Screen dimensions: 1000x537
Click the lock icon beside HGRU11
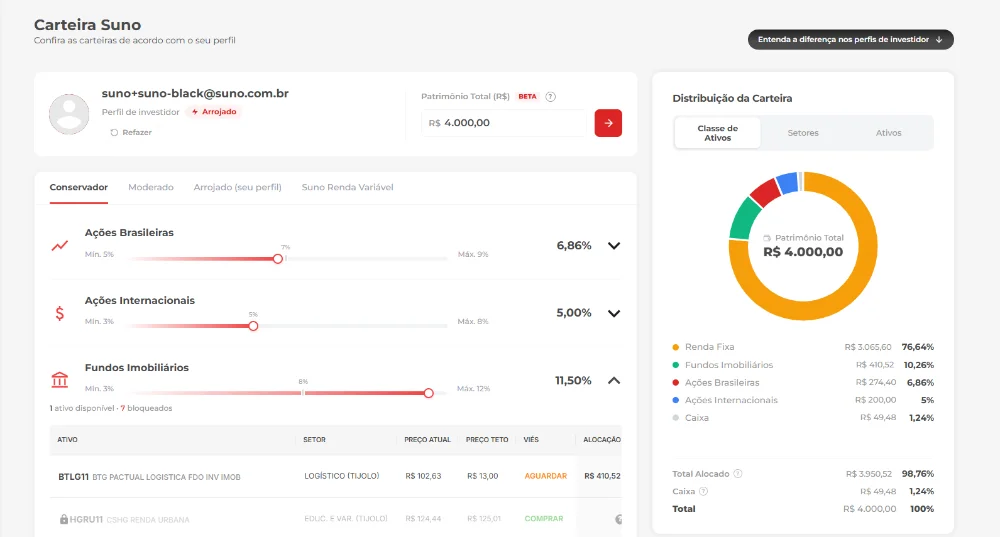click(64, 519)
